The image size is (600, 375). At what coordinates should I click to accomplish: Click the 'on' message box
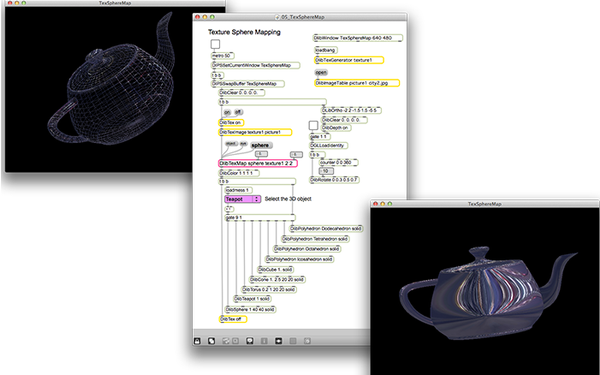tap(227, 112)
